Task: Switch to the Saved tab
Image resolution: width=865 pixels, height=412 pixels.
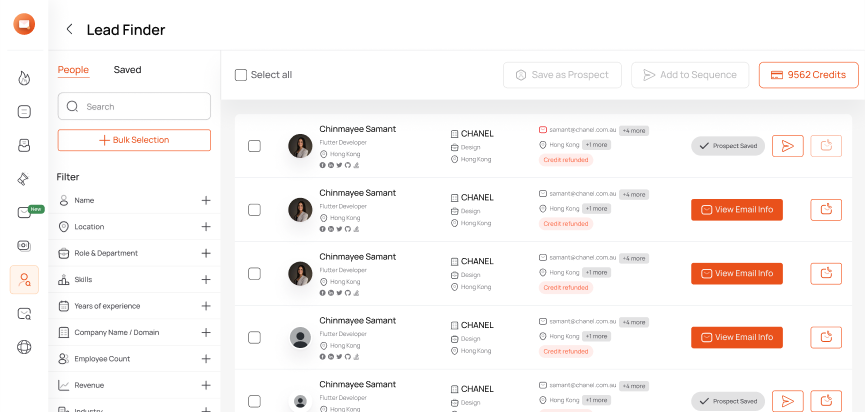Action: coord(127,70)
